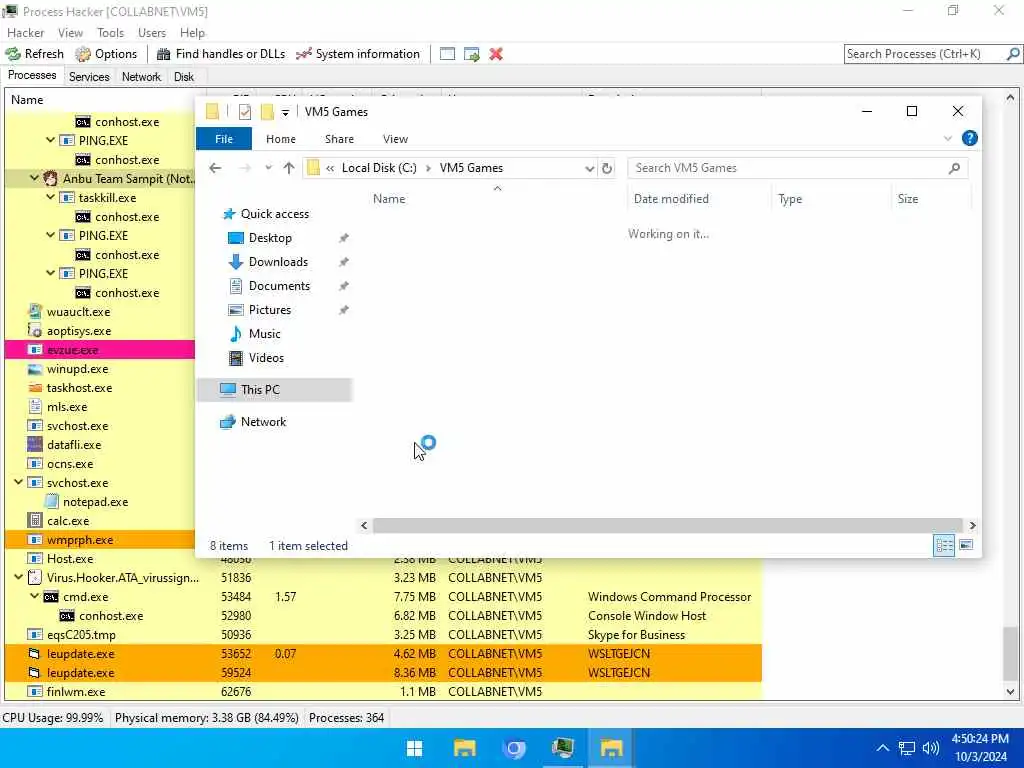Viewport: 1024px width, 768px height.
Task: Sort by Date modified column
Action: point(671,199)
